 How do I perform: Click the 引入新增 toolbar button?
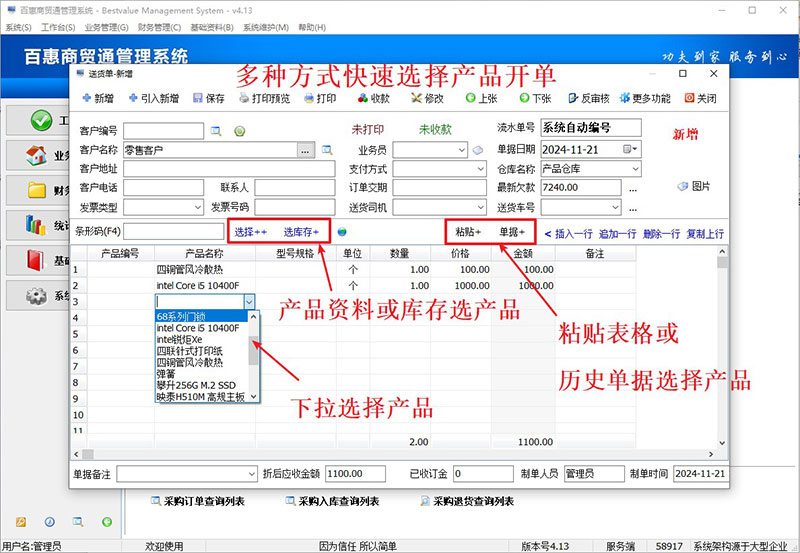point(154,98)
